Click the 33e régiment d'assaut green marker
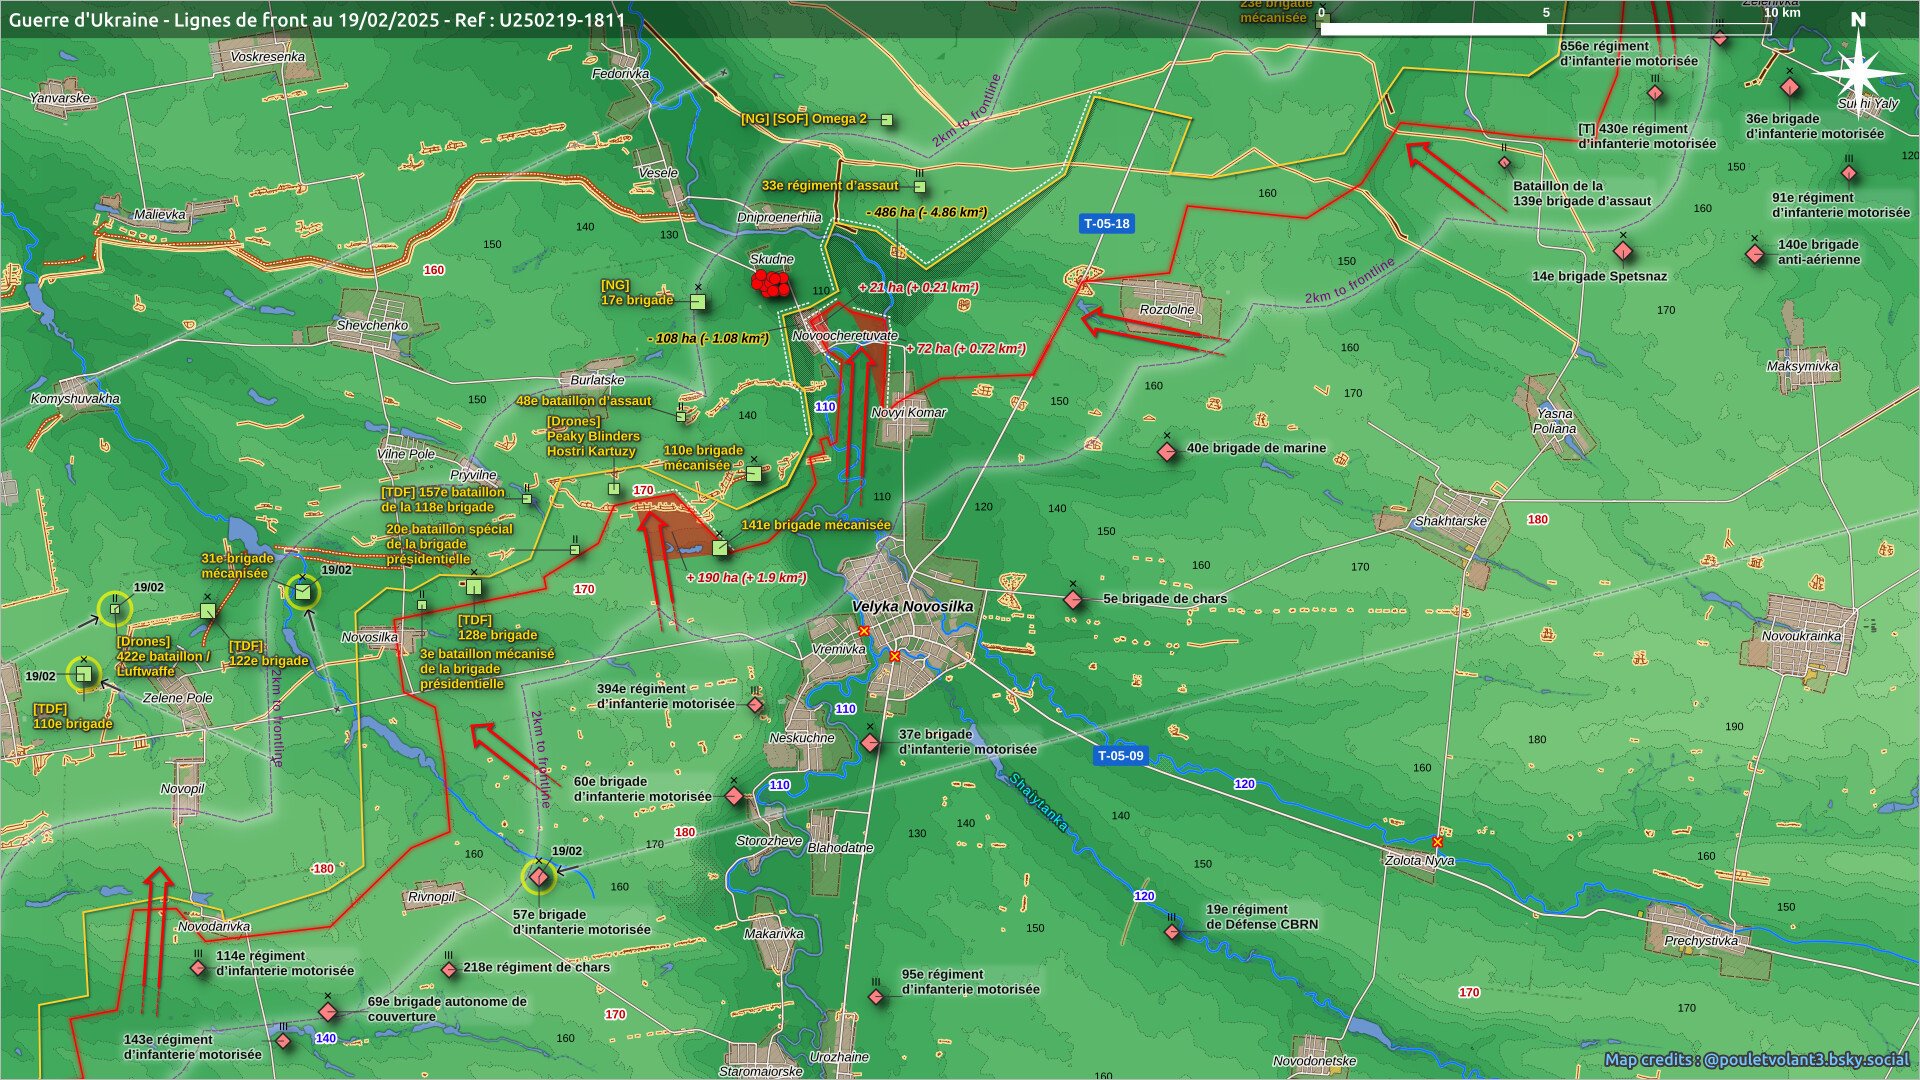This screenshot has width=1920, height=1080. coord(920,187)
